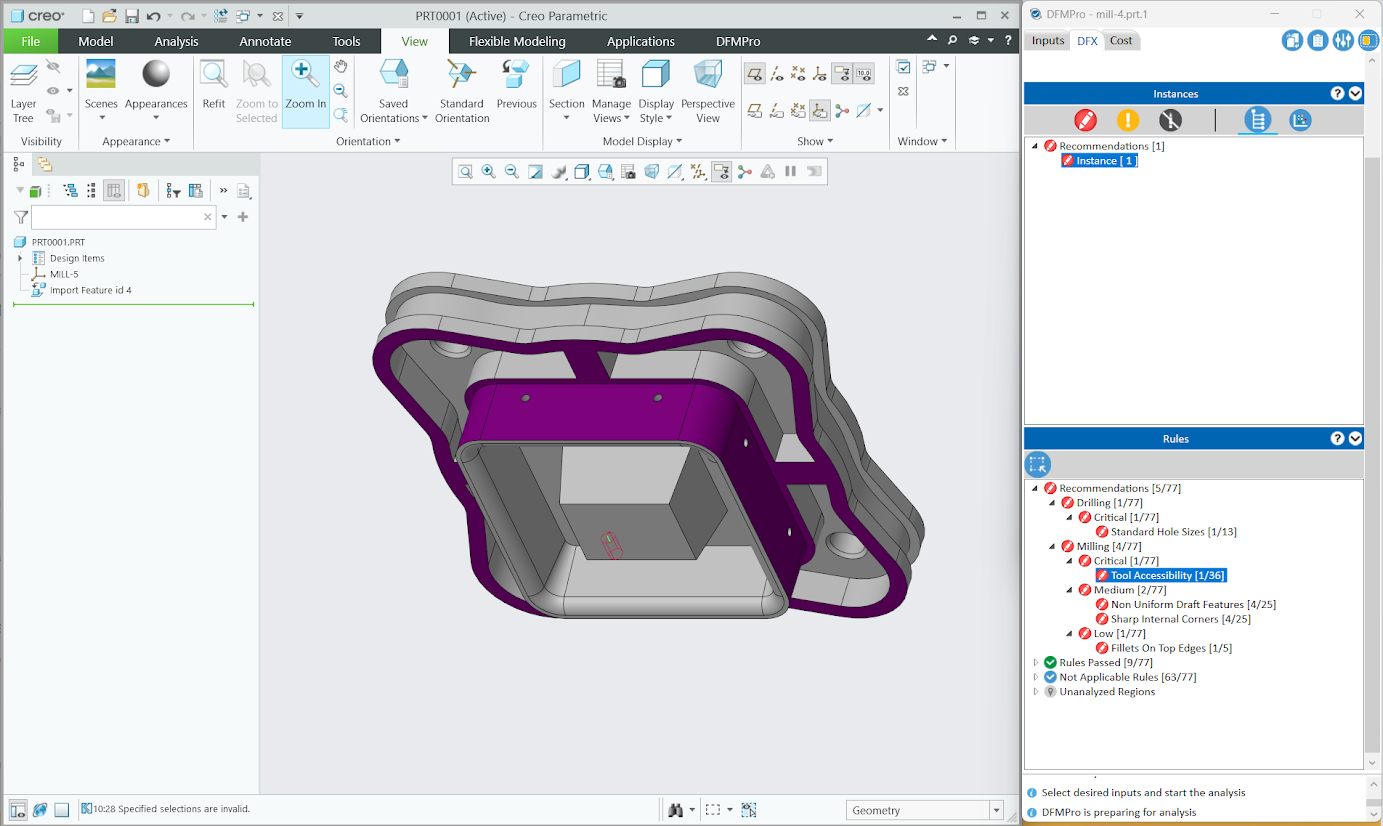The image size is (1383, 826).
Task: Expand the Rules Passed node
Action: (x=1036, y=662)
